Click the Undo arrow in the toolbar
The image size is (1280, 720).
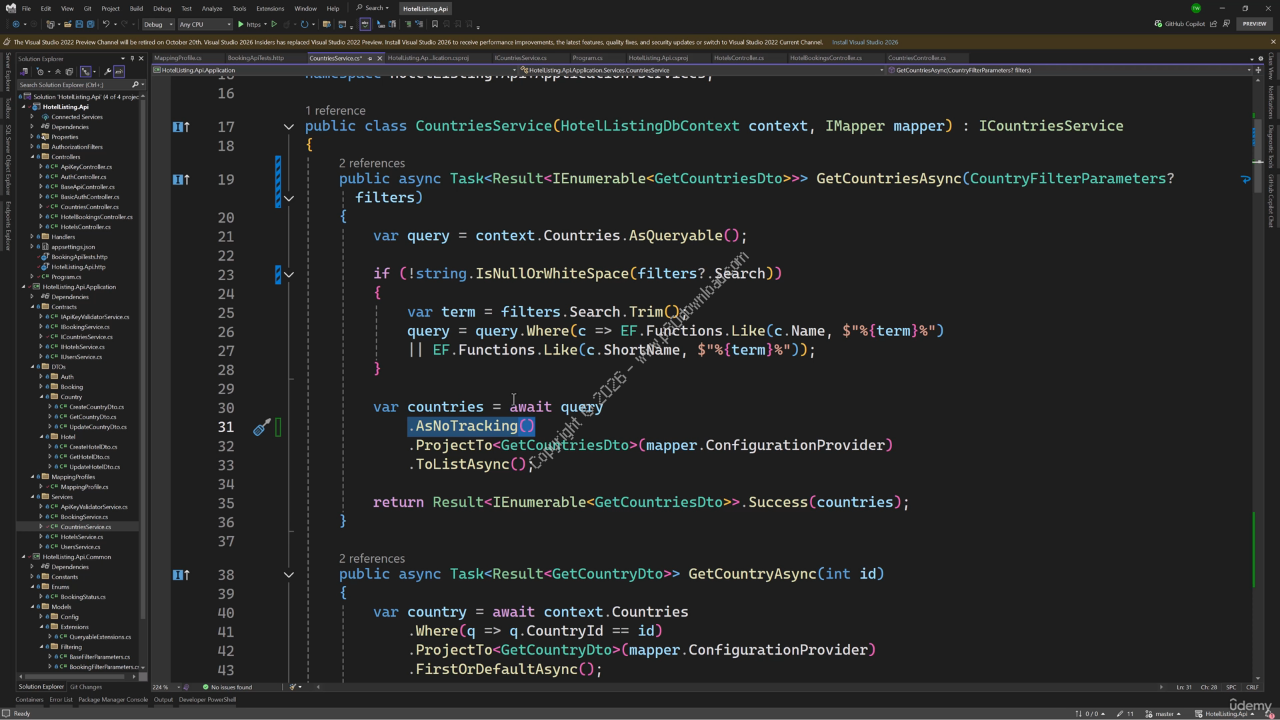[106, 24]
